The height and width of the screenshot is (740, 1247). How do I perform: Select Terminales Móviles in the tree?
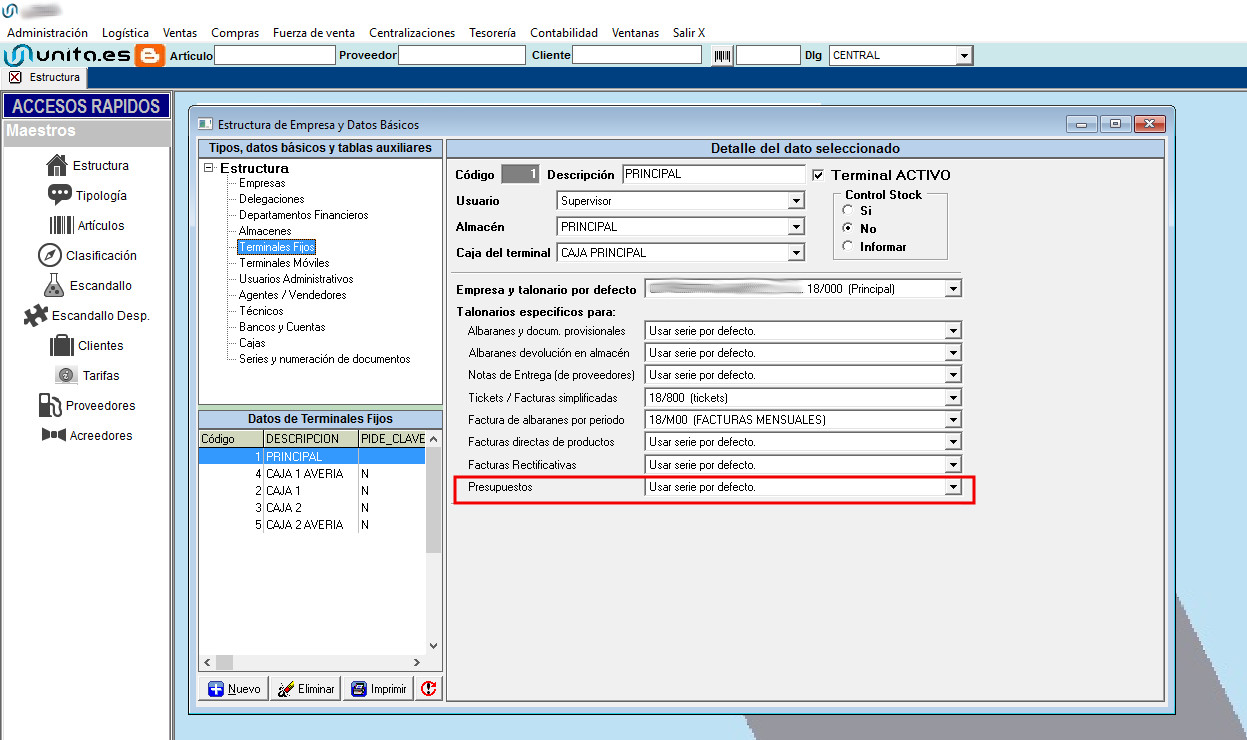tap(284, 263)
